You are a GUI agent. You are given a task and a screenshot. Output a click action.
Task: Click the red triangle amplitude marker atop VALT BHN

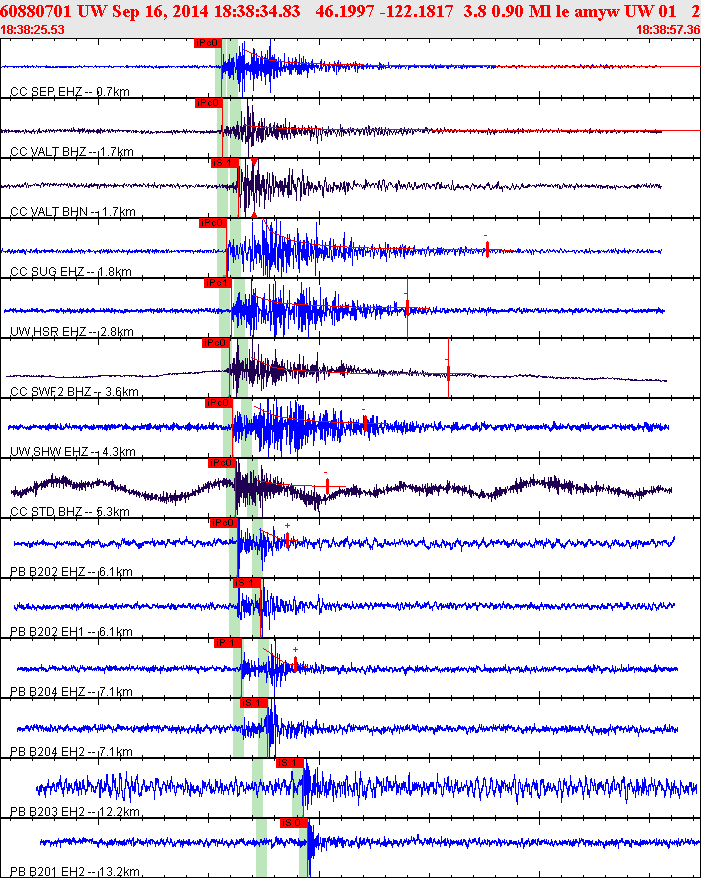254,161
